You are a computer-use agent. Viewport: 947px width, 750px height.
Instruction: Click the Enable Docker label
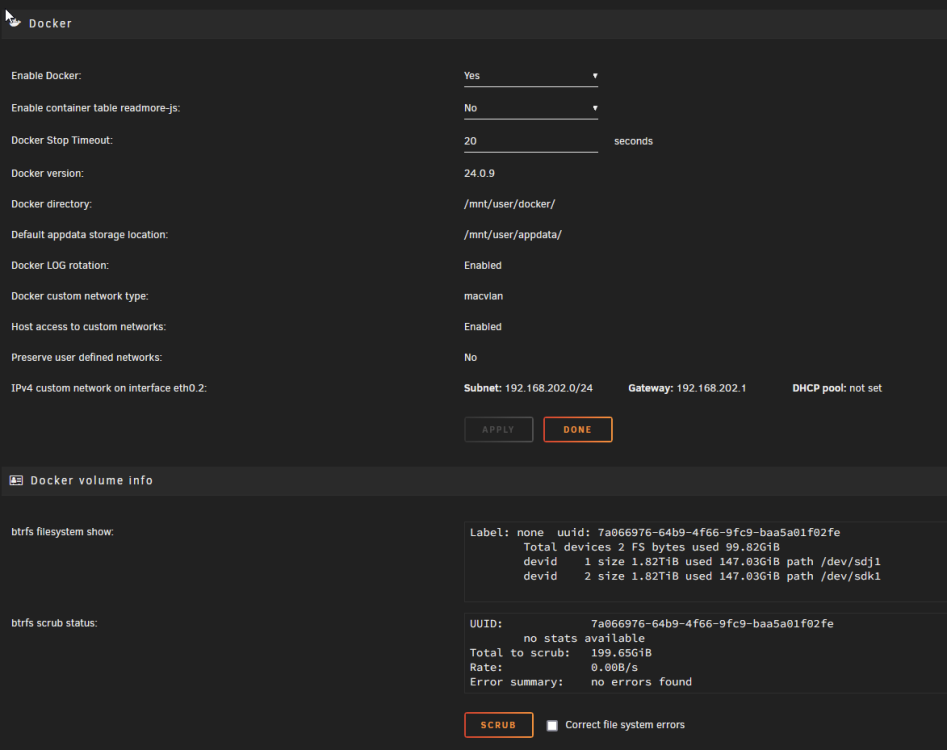click(46, 76)
